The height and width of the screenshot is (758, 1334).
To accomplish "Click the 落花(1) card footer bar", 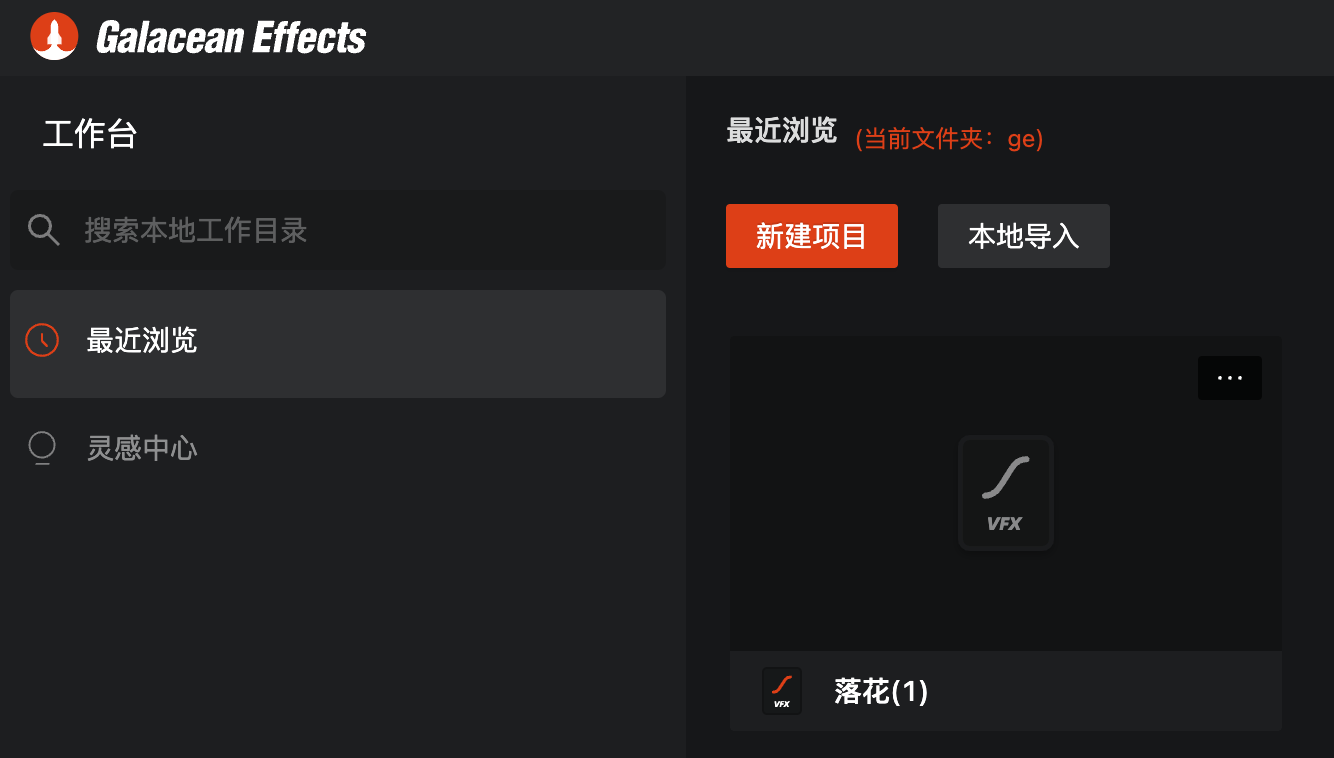I will (1006, 691).
